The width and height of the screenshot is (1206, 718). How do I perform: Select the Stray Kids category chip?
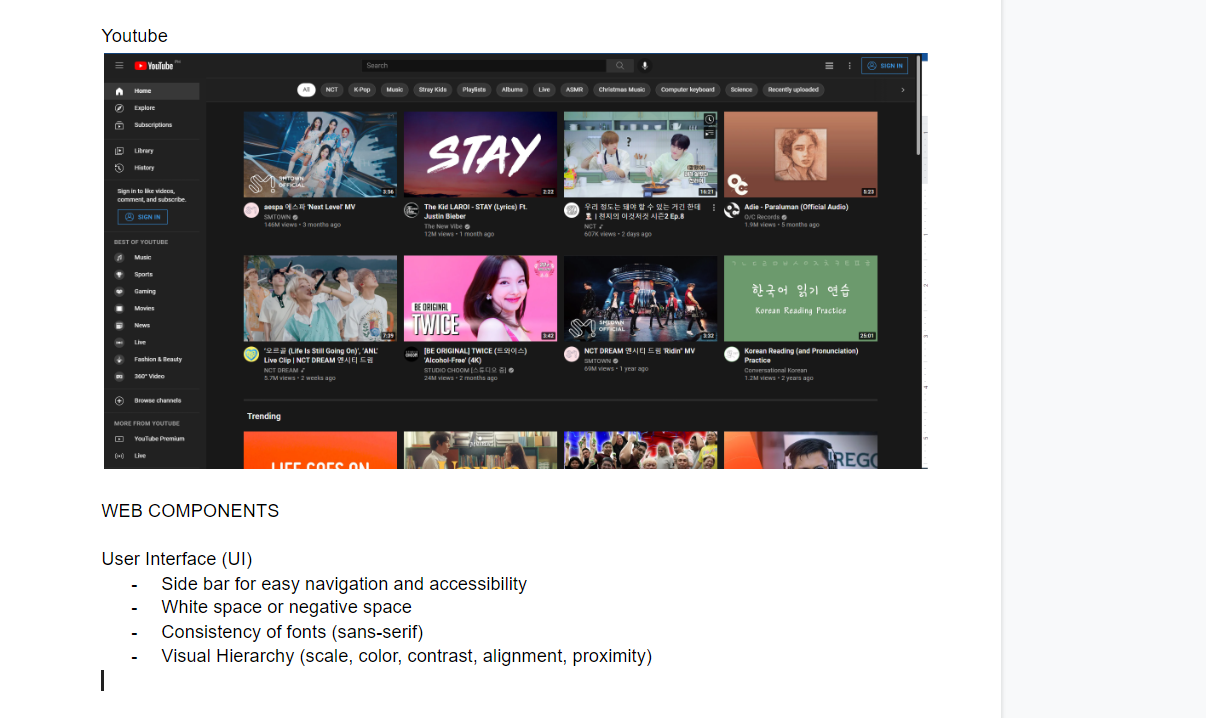pos(433,90)
